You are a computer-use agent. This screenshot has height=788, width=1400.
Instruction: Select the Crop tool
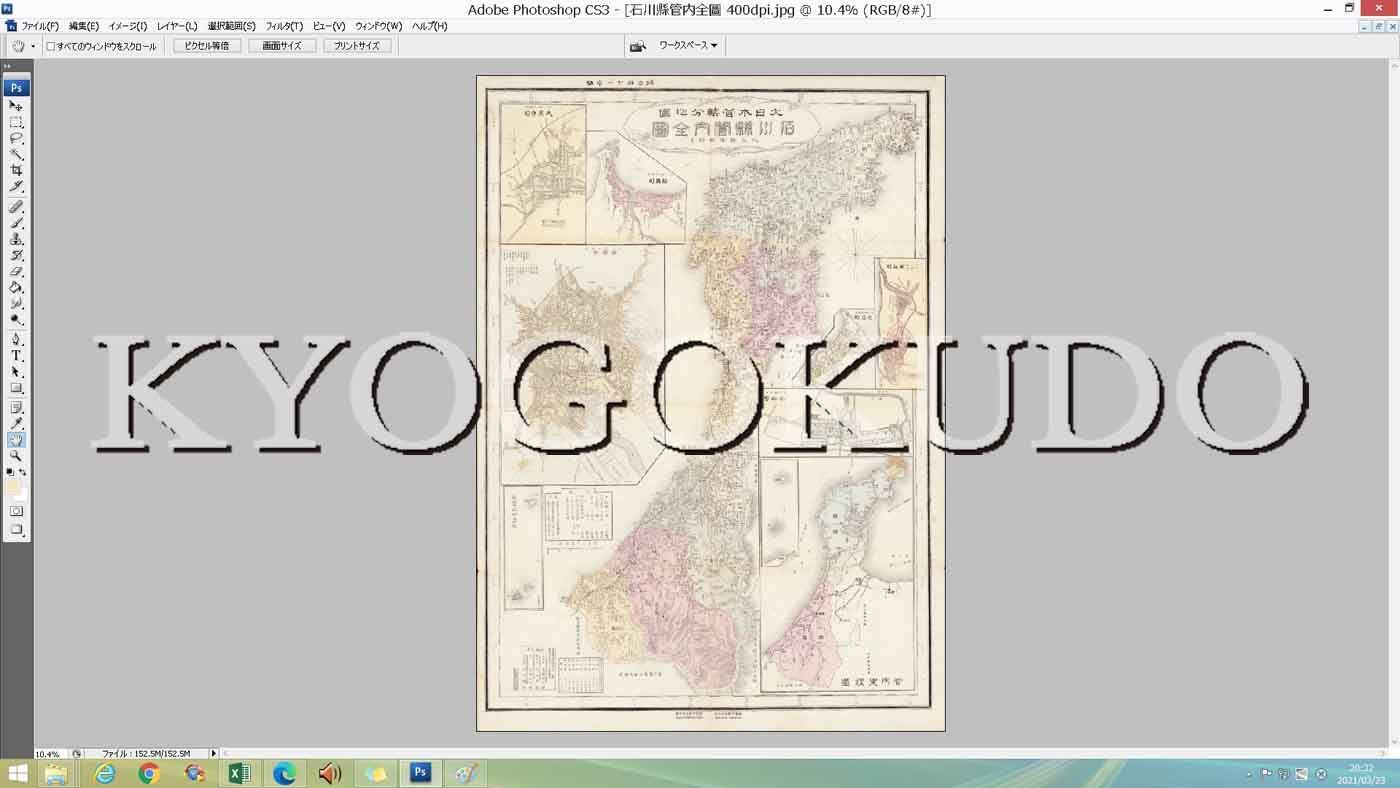pyautogui.click(x=16, y=170)
